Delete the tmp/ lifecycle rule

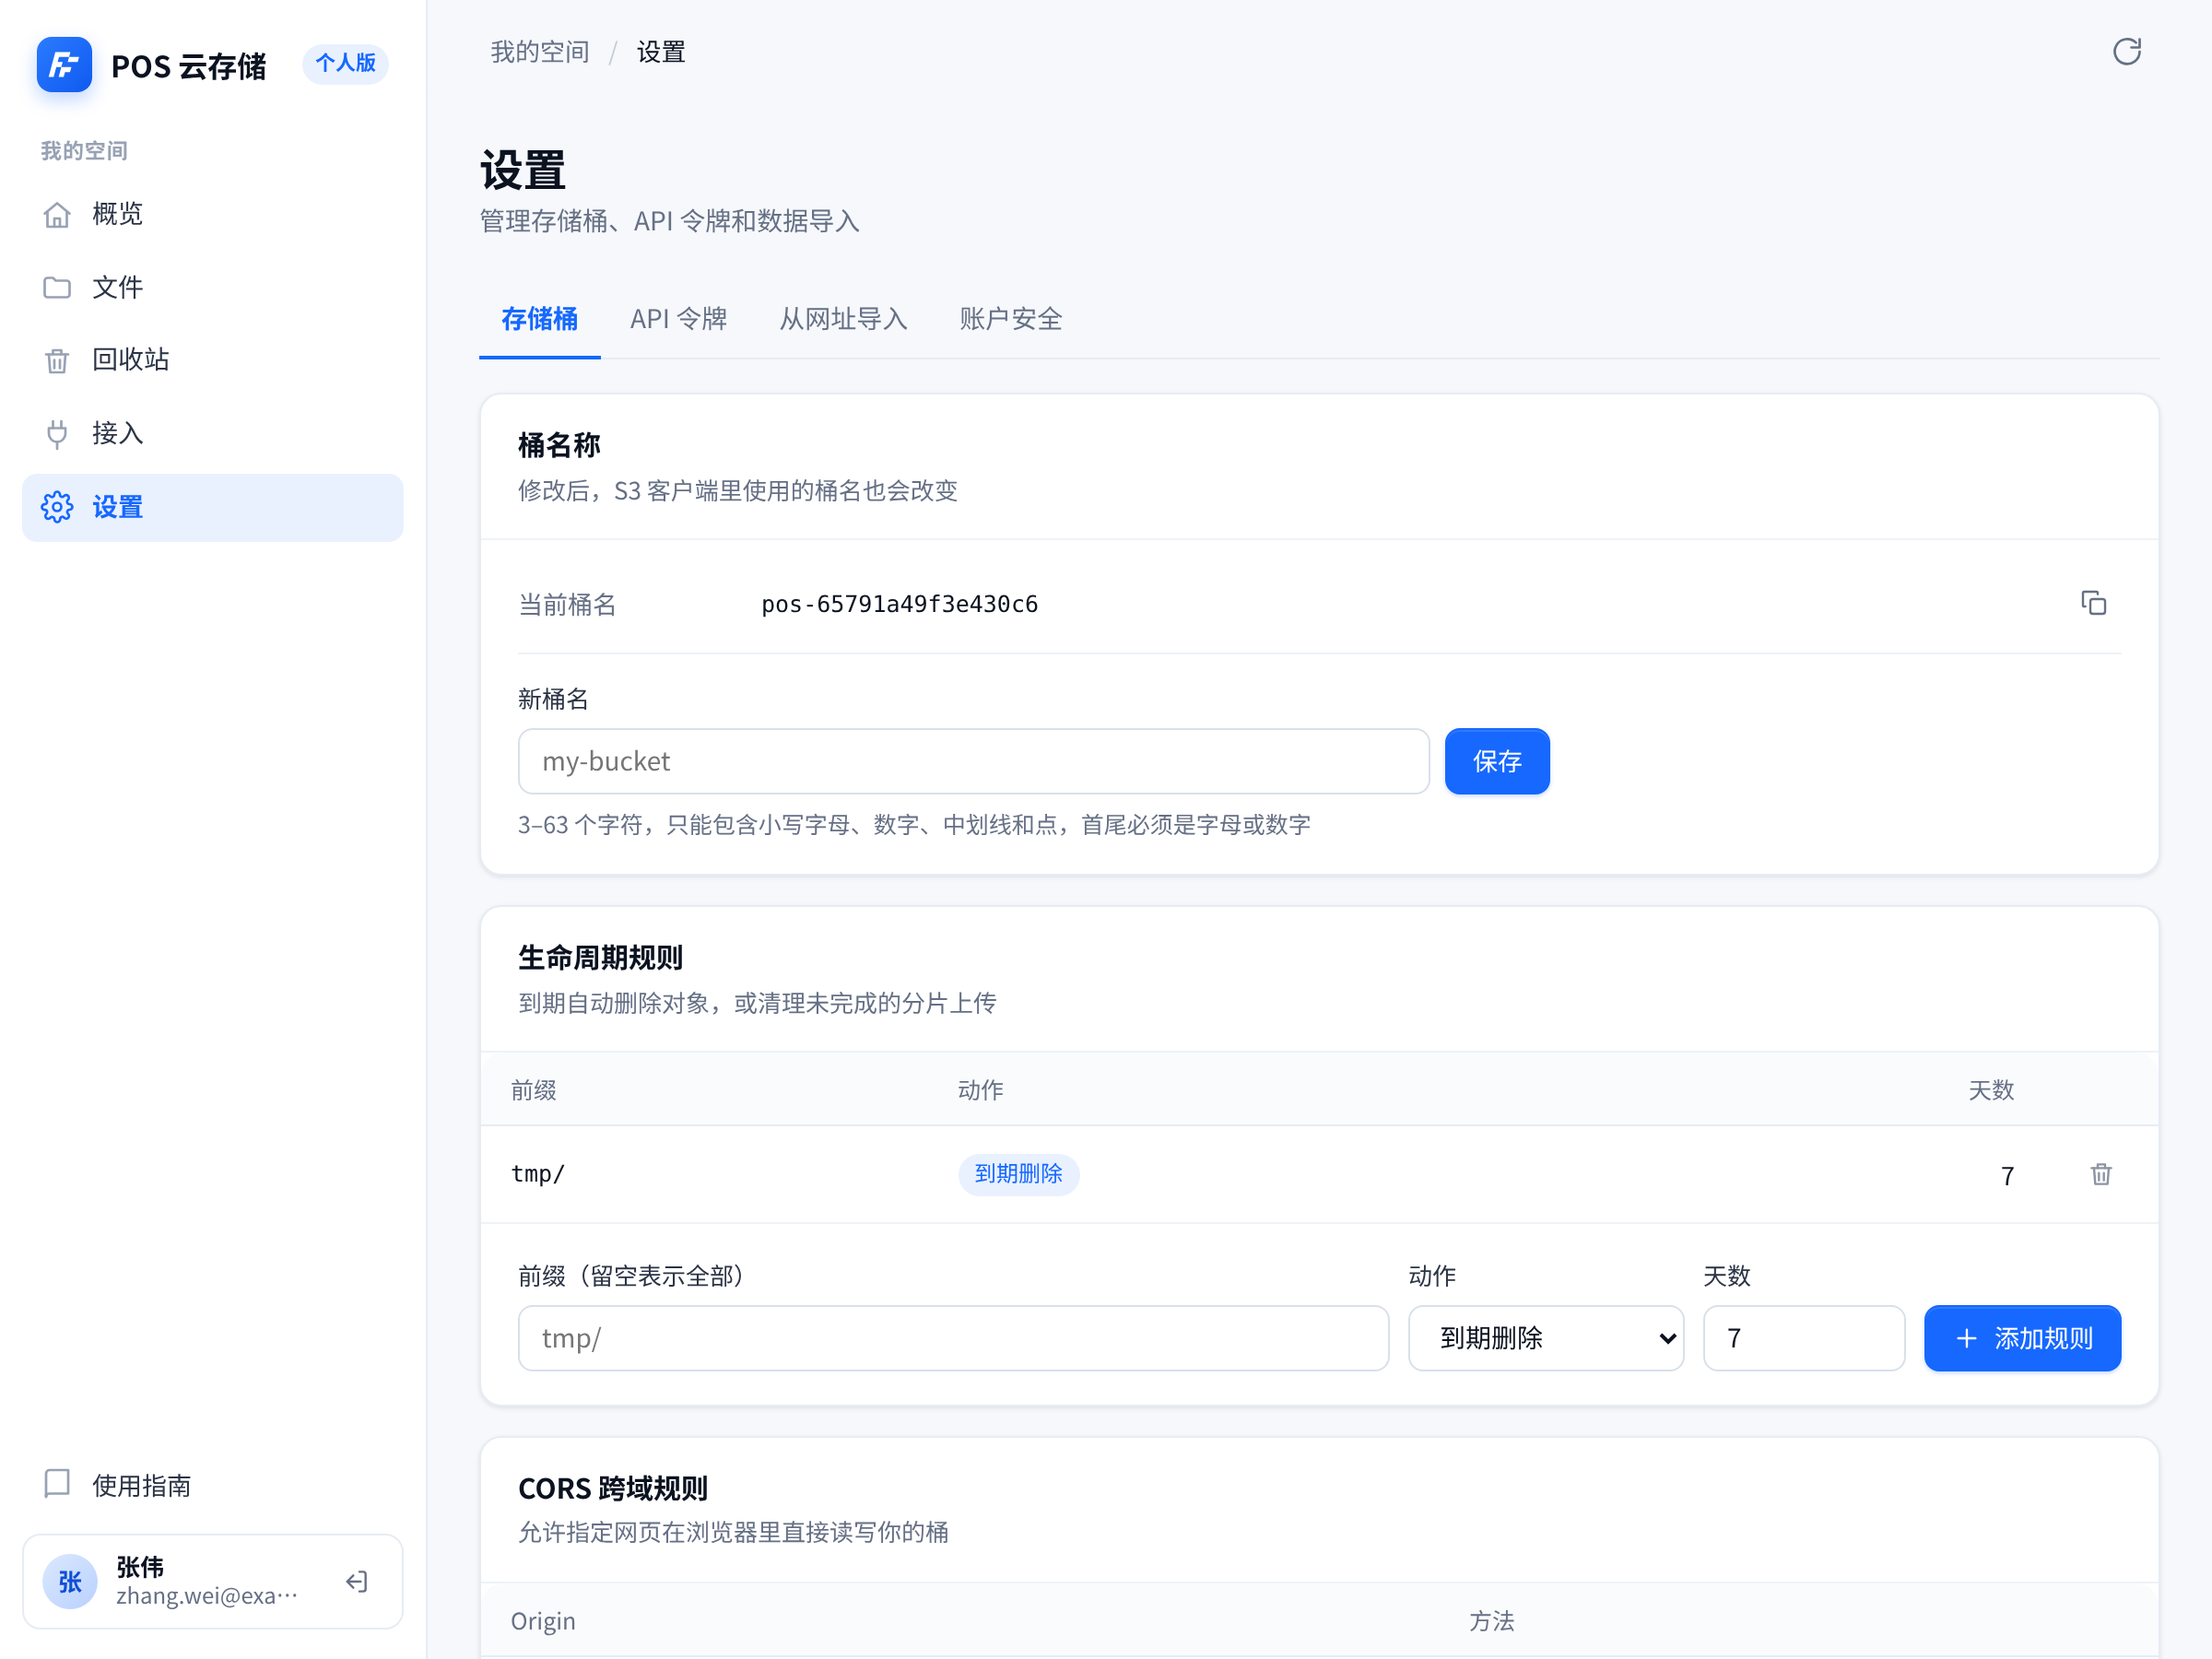[2101, 1174]
